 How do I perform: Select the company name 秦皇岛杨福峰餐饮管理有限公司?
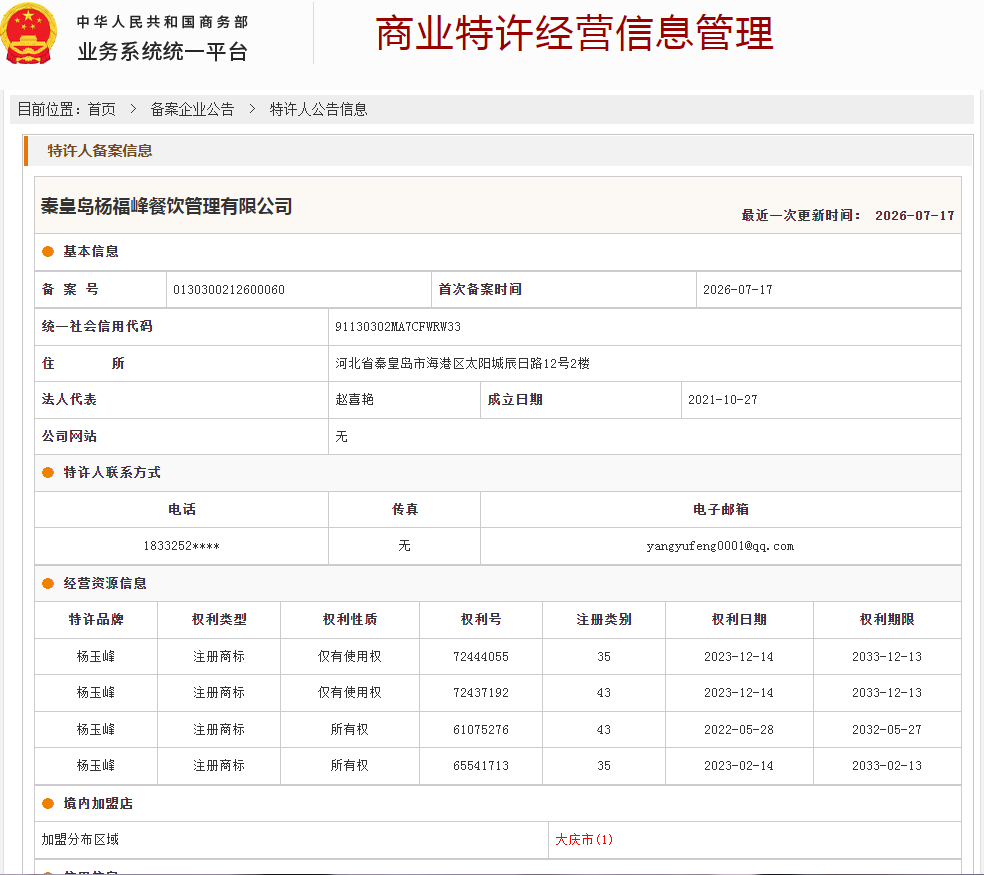166,206
